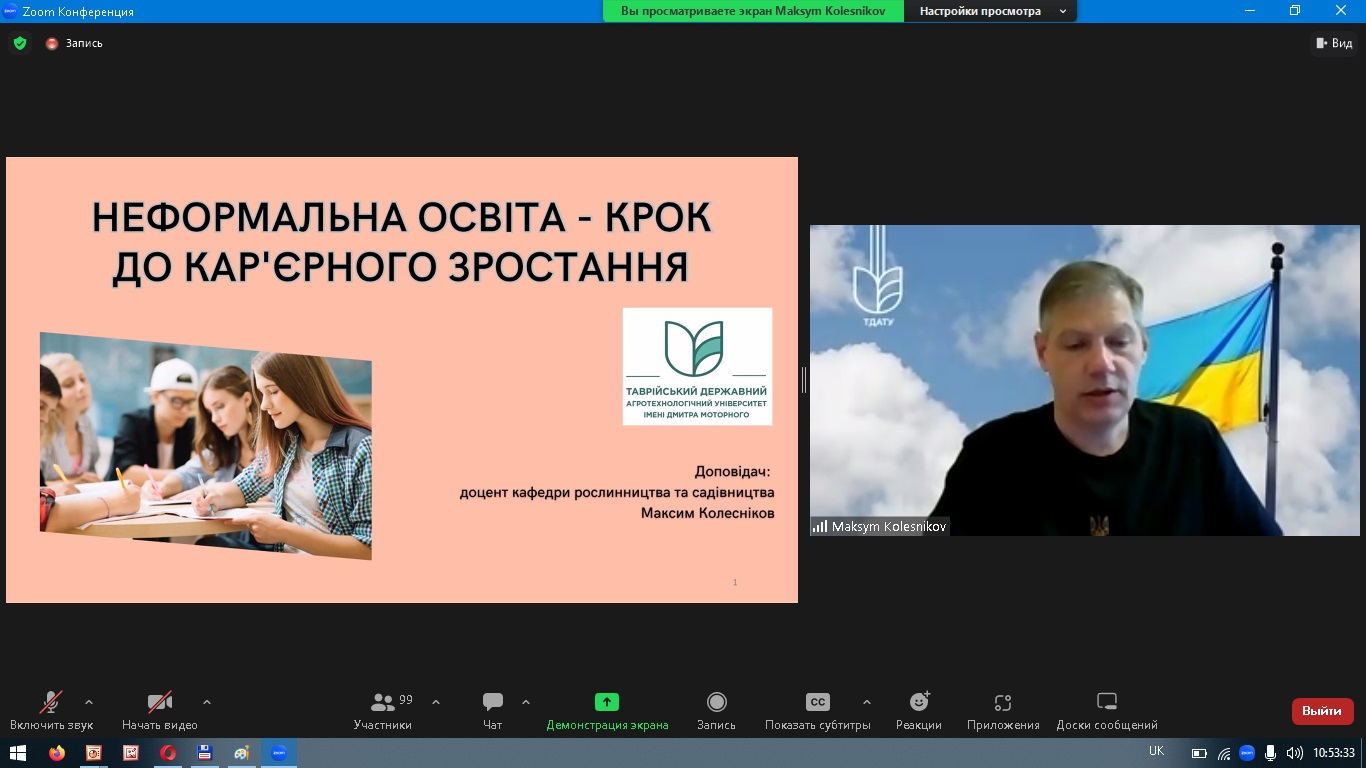Click the Запись record button in toolbar
Screen dimensions: 1366x768
click(716, 710)
